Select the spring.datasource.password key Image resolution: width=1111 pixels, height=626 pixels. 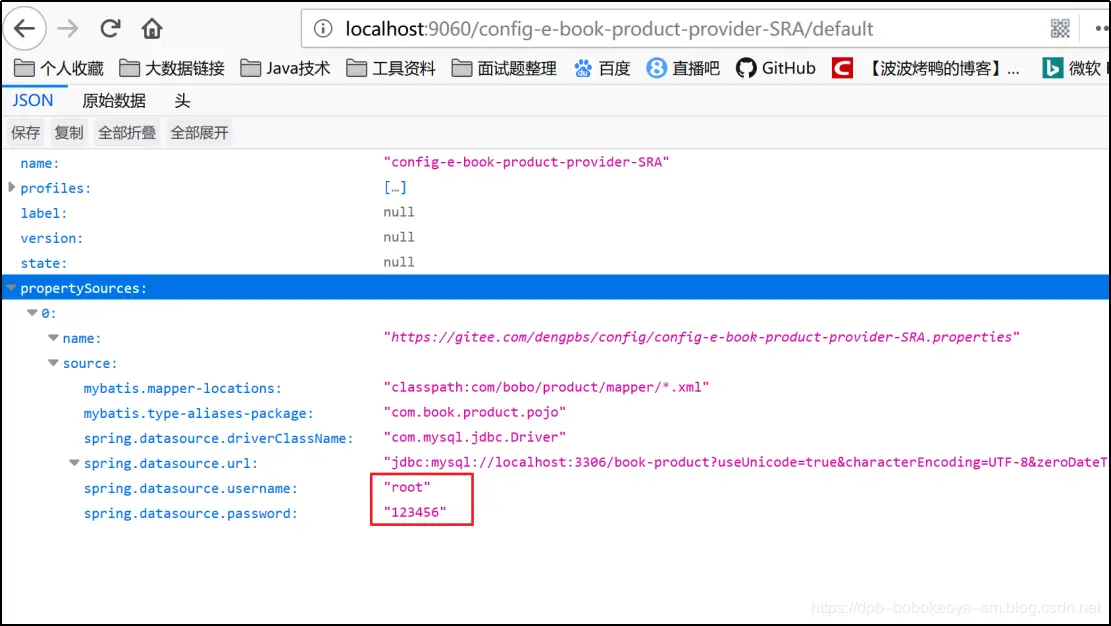(191, 513)
